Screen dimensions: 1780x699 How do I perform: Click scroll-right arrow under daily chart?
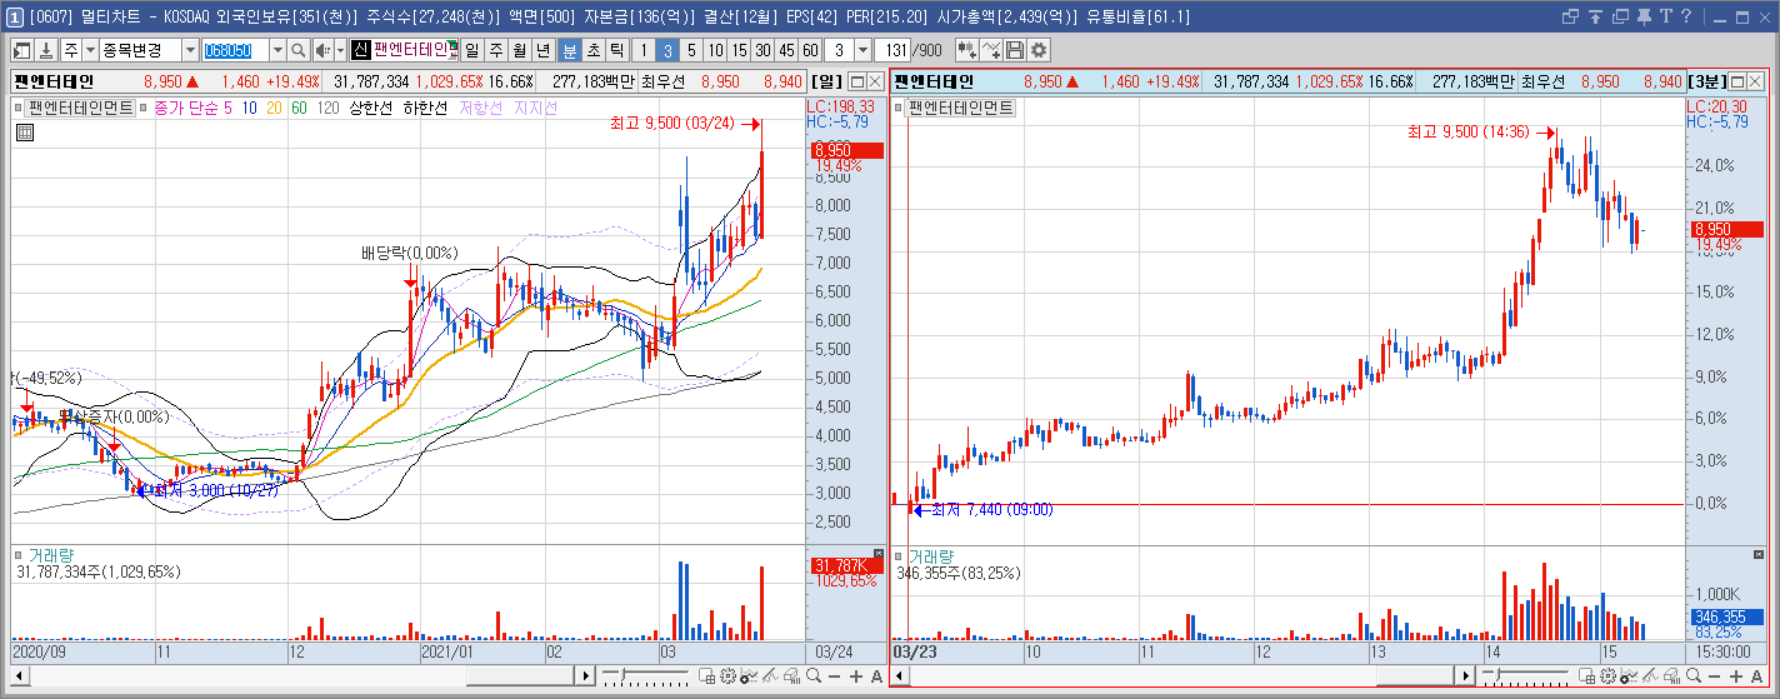click(586, 677)
